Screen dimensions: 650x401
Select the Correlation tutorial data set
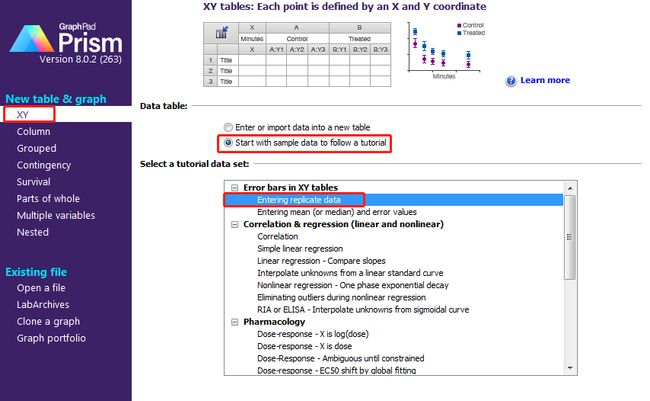coord(277,236)
